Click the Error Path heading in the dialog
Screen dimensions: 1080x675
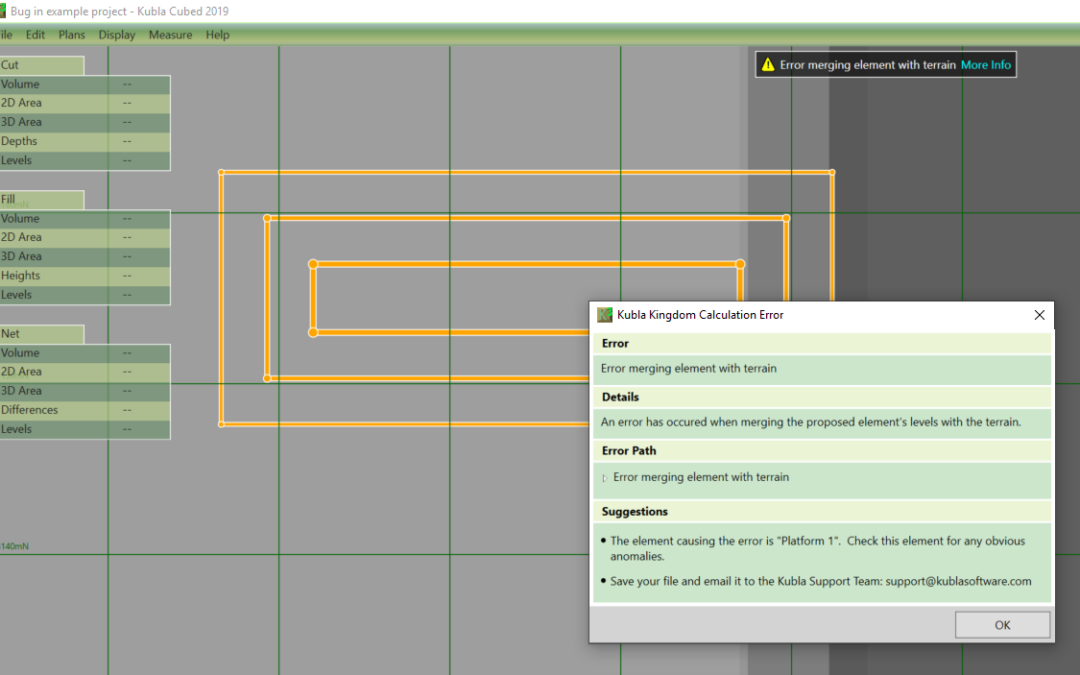(x=629, y=450)
